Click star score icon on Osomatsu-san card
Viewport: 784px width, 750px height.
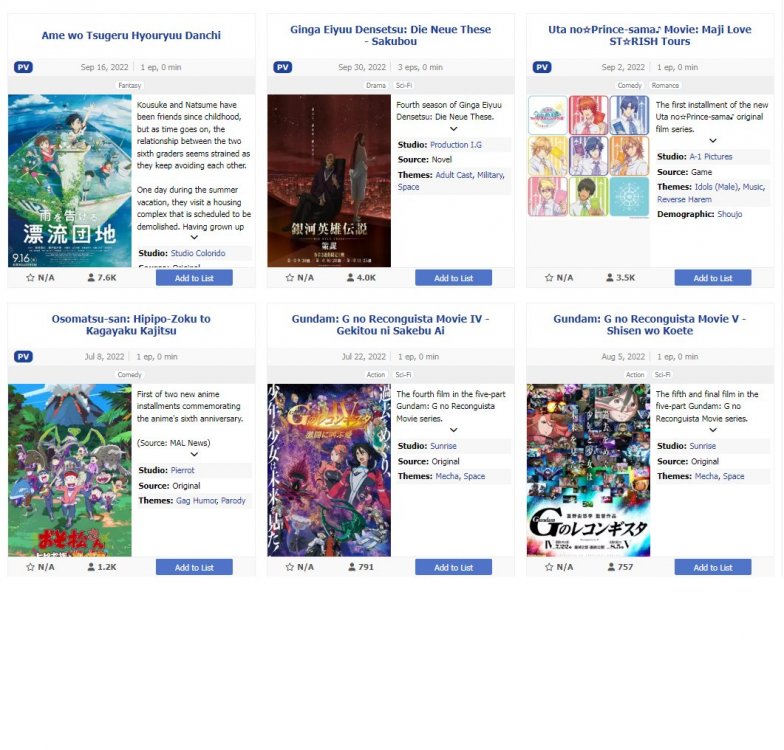30,567
